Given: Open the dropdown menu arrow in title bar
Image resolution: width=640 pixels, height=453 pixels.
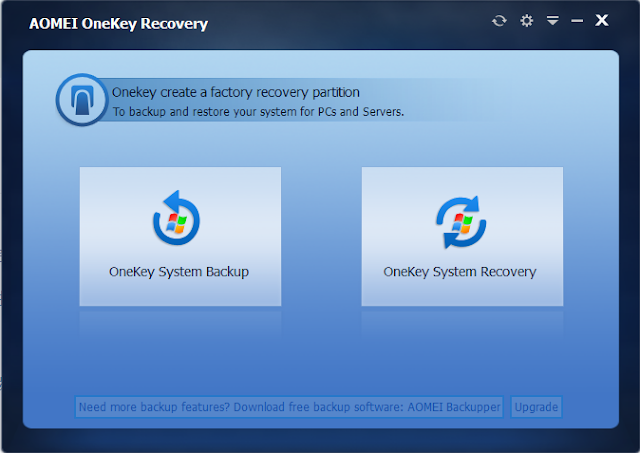Looking at the screenshot, I should coord(553,20).
